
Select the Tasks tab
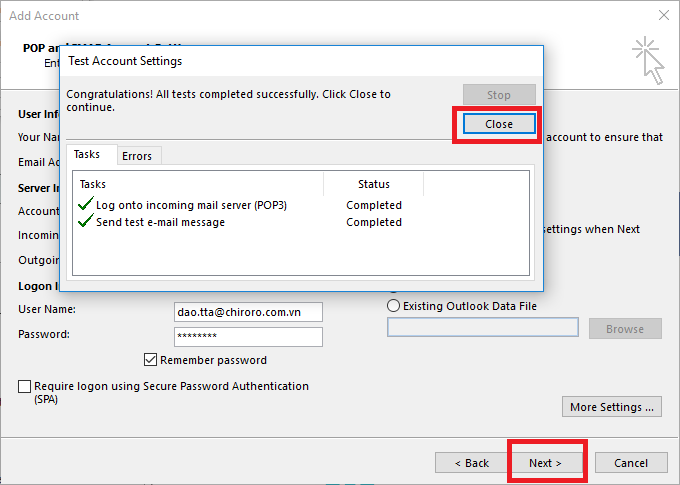pyautogui.click(x=87, y=156)
